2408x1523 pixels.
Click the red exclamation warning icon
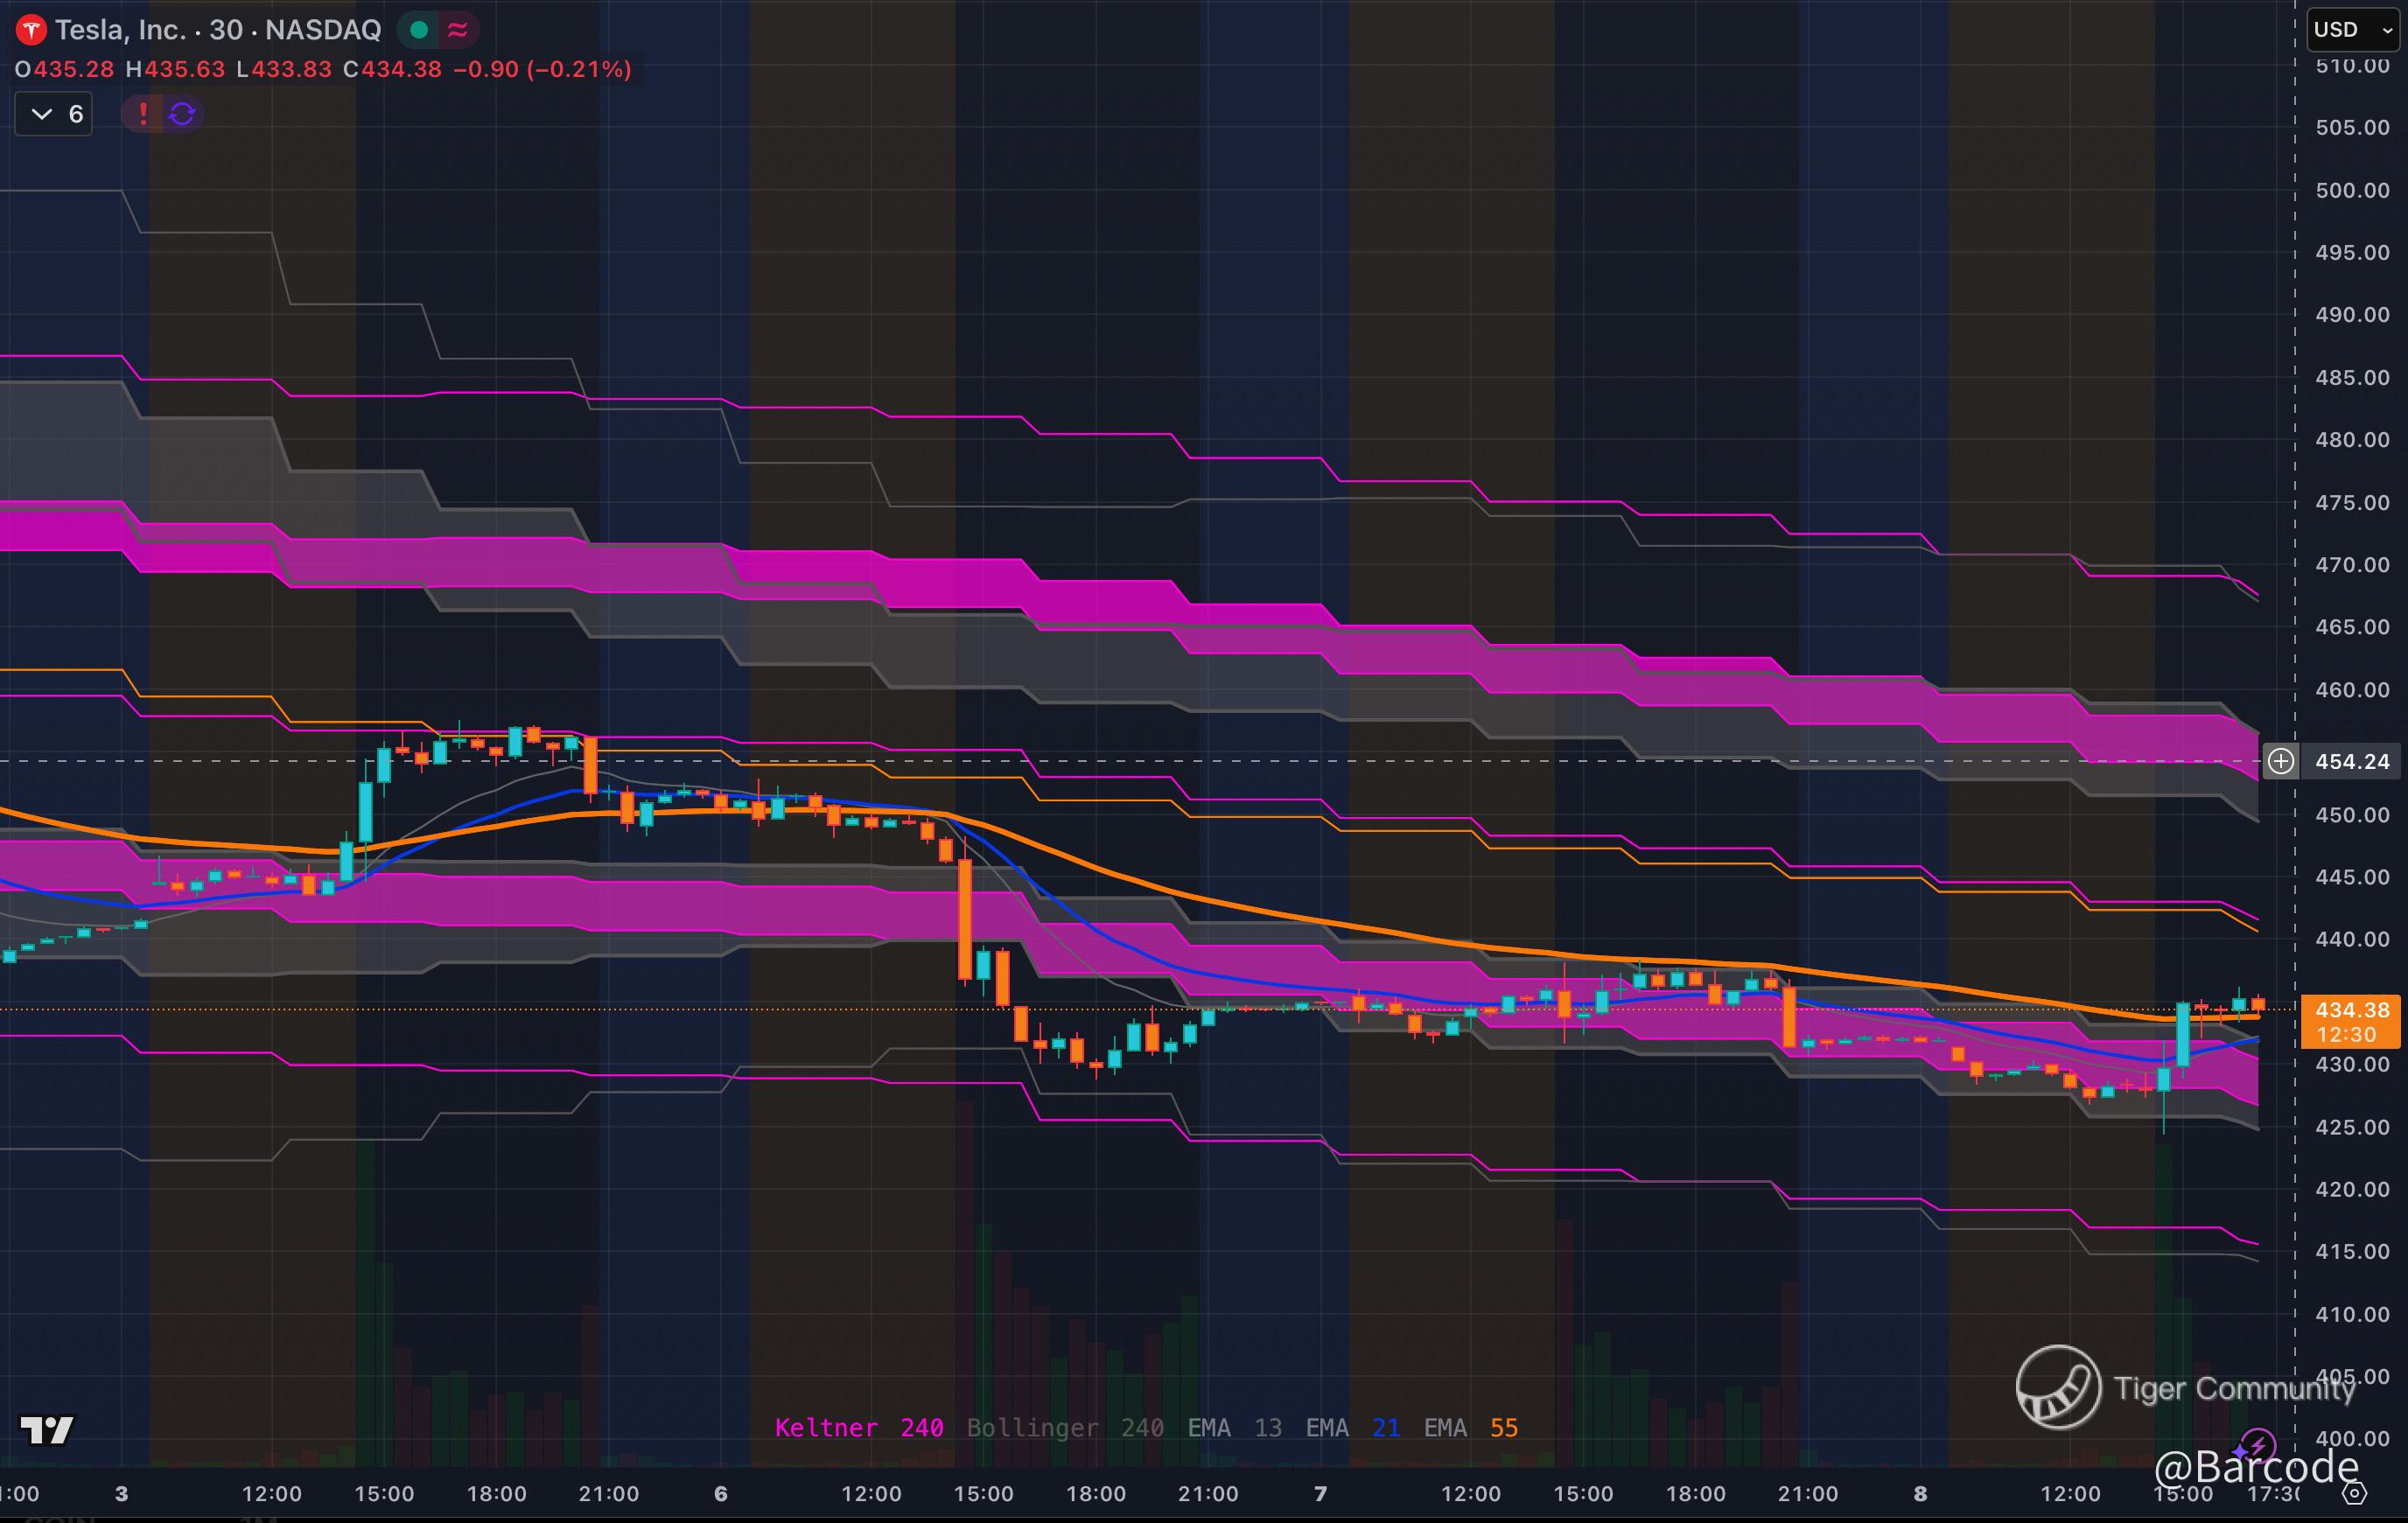coord(143,114)
